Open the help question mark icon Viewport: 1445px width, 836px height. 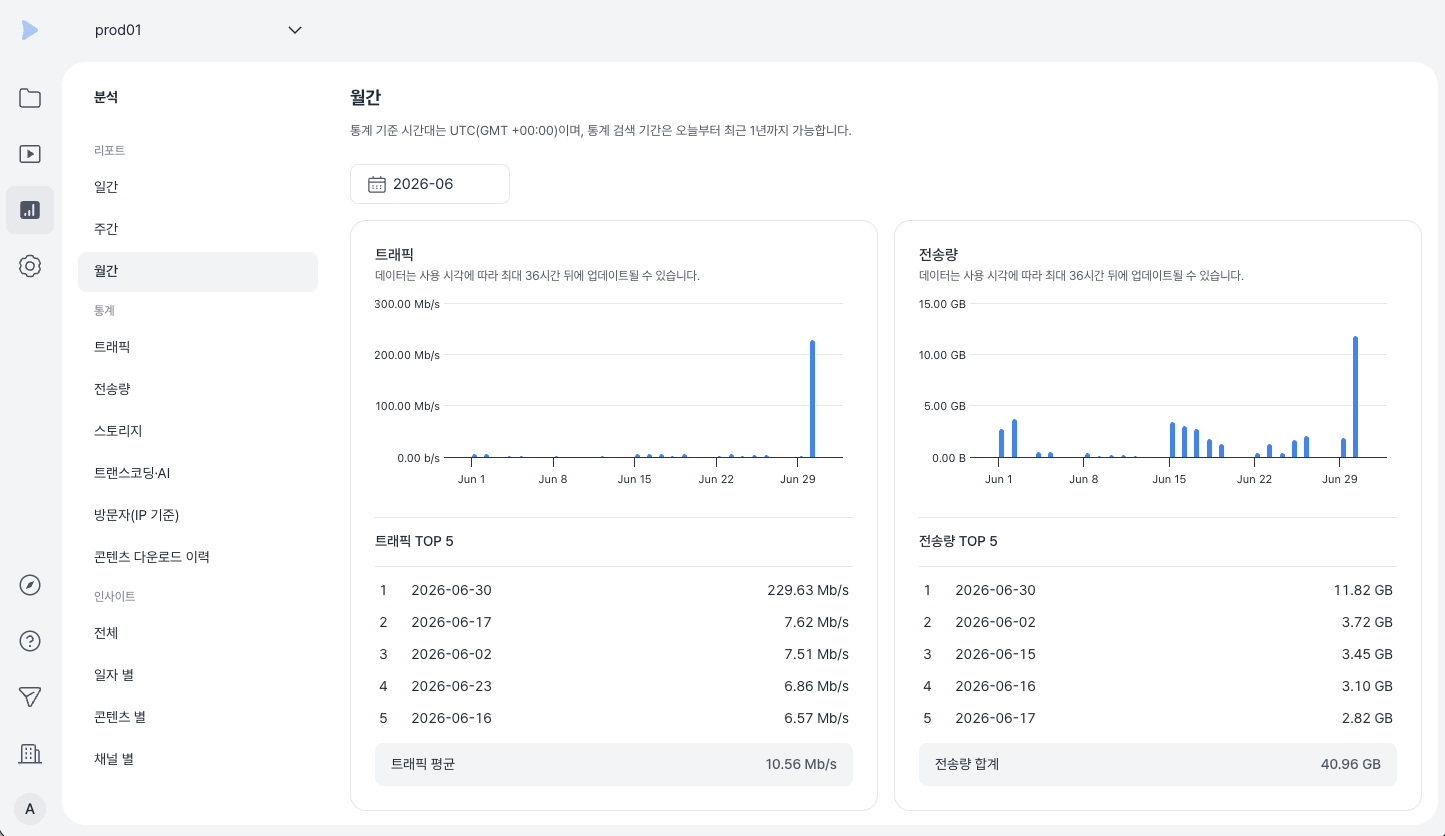pos(30,641)
